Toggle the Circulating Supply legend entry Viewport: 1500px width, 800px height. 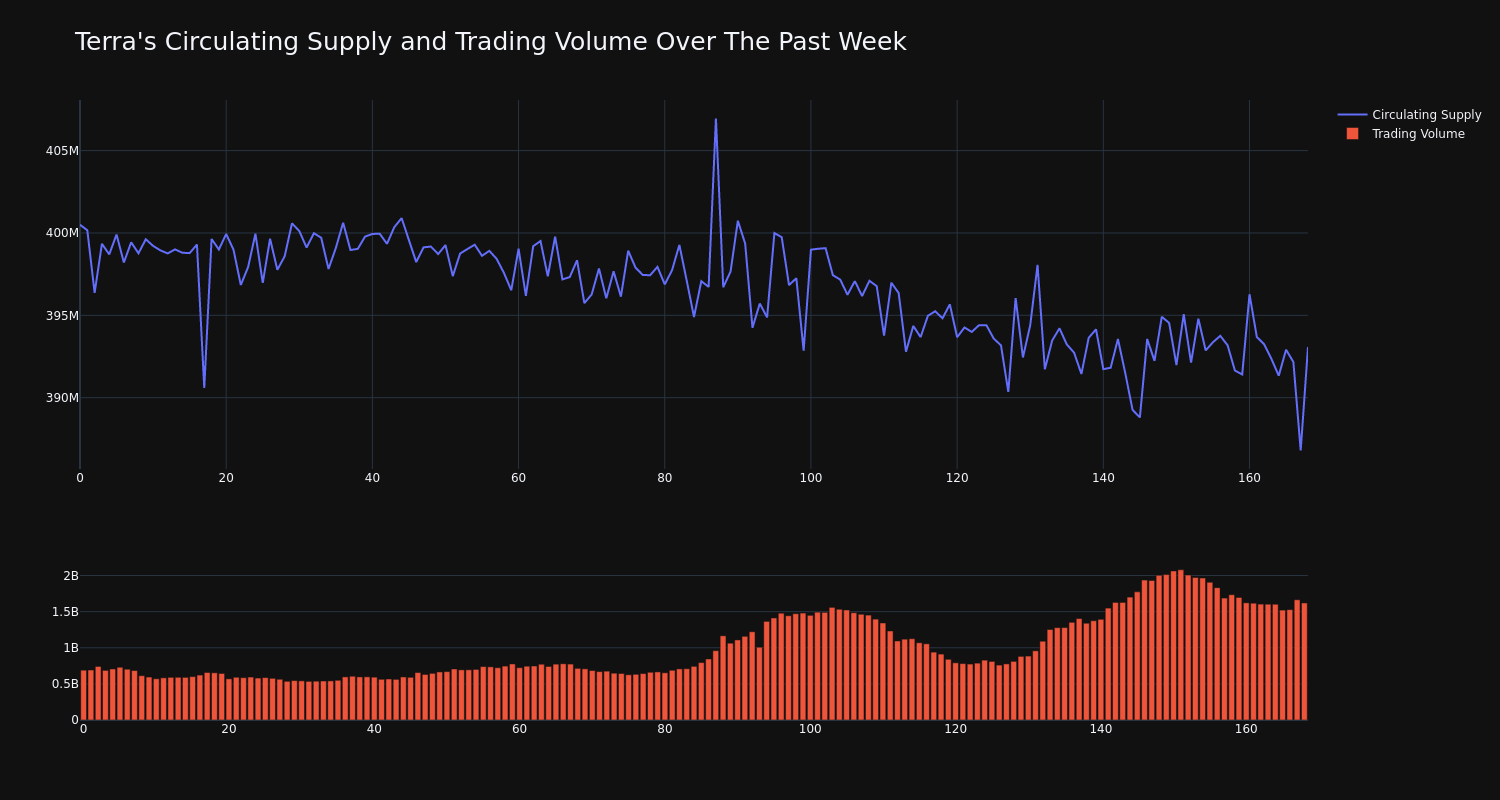[x=1409, y=115]
